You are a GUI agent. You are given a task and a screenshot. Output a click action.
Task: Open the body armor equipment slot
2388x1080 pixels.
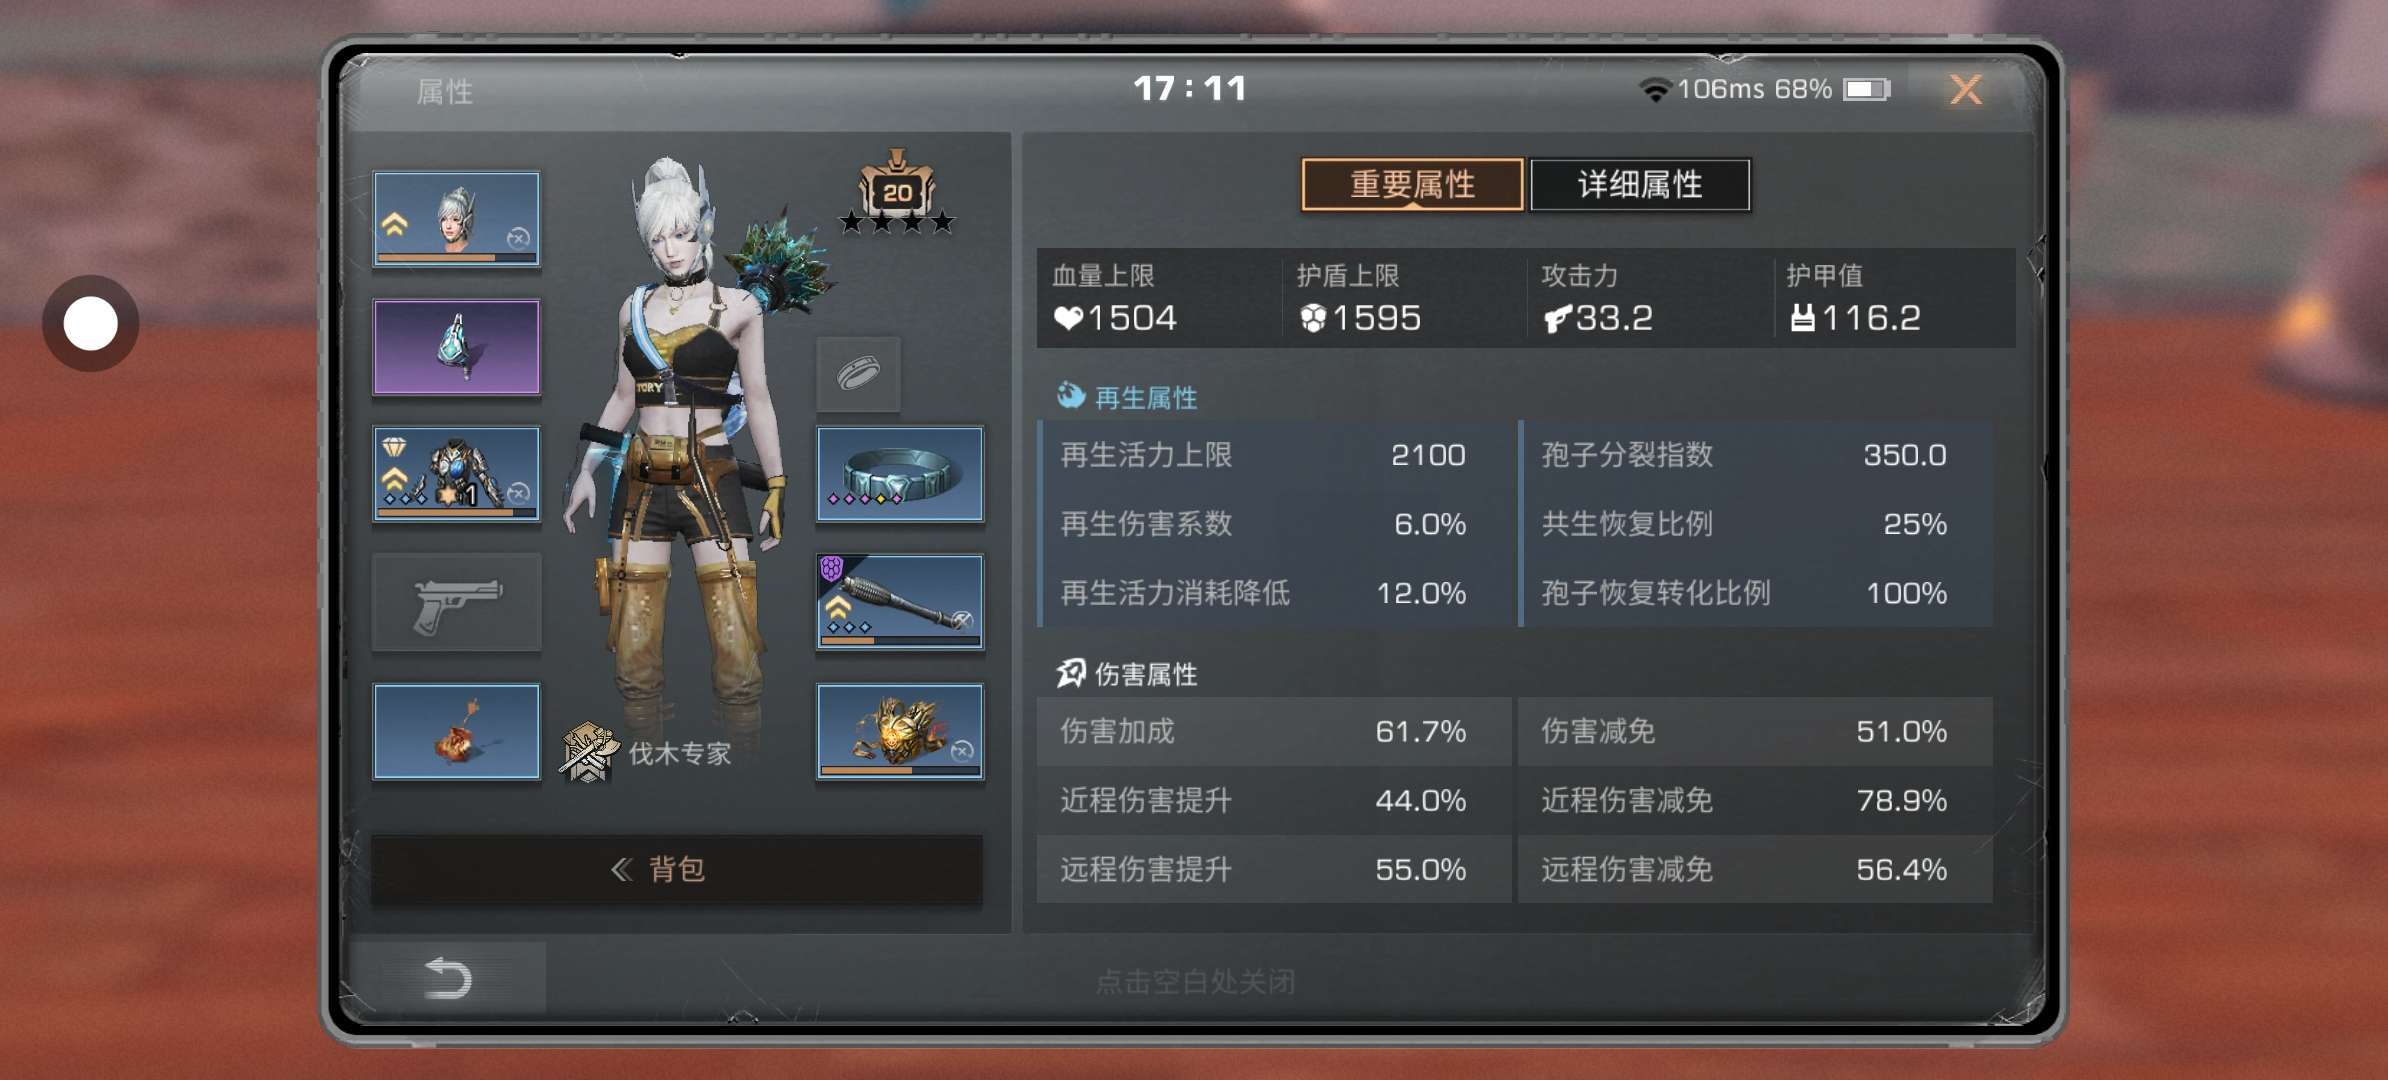457,474
